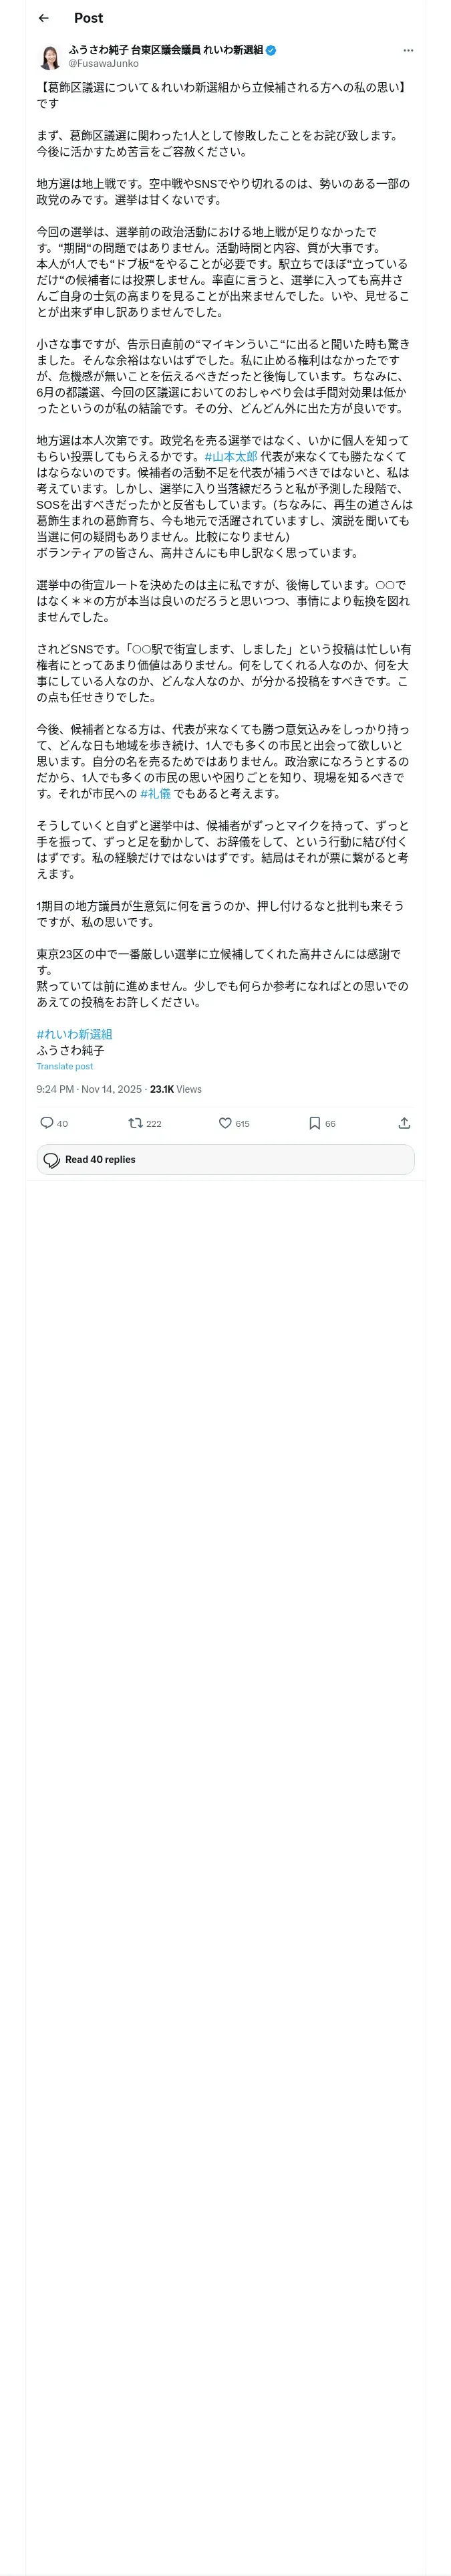Go back using the arrow icon
Viewport: 451px width, 2576px height.
tap(44, 18)
